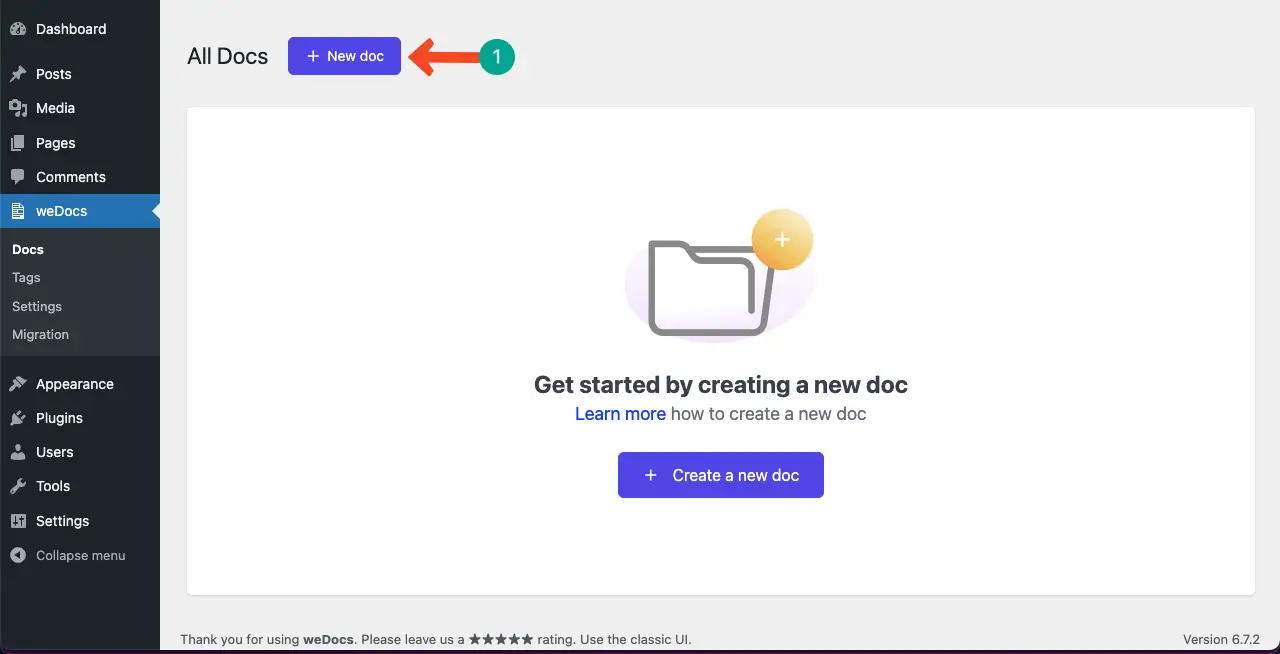The width and height of the screenshot is (1280, 654).
Task: Open the Tools menu item
Action: click(x=80, y=486)
